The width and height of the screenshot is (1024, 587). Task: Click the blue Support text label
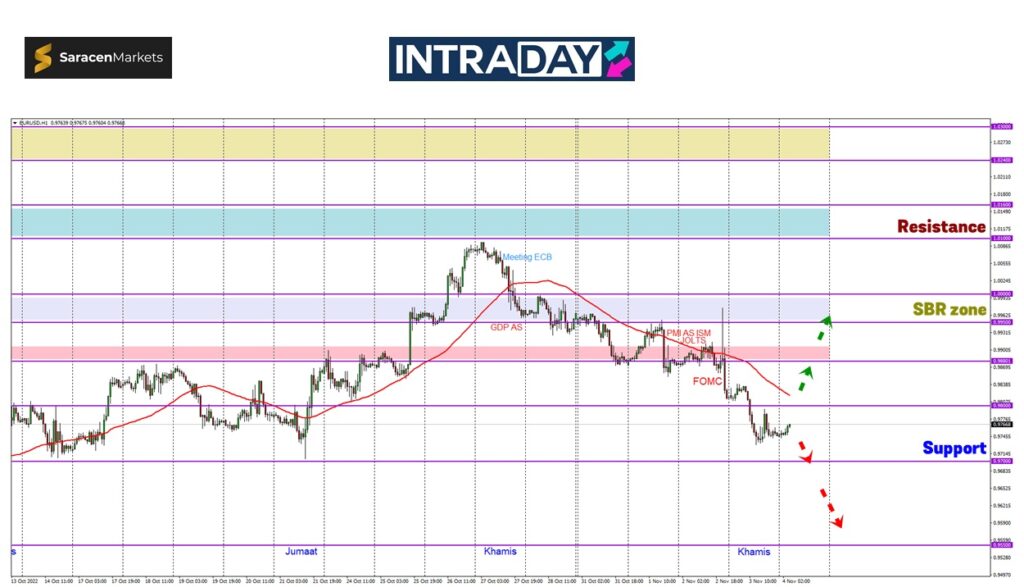point(954,448)
